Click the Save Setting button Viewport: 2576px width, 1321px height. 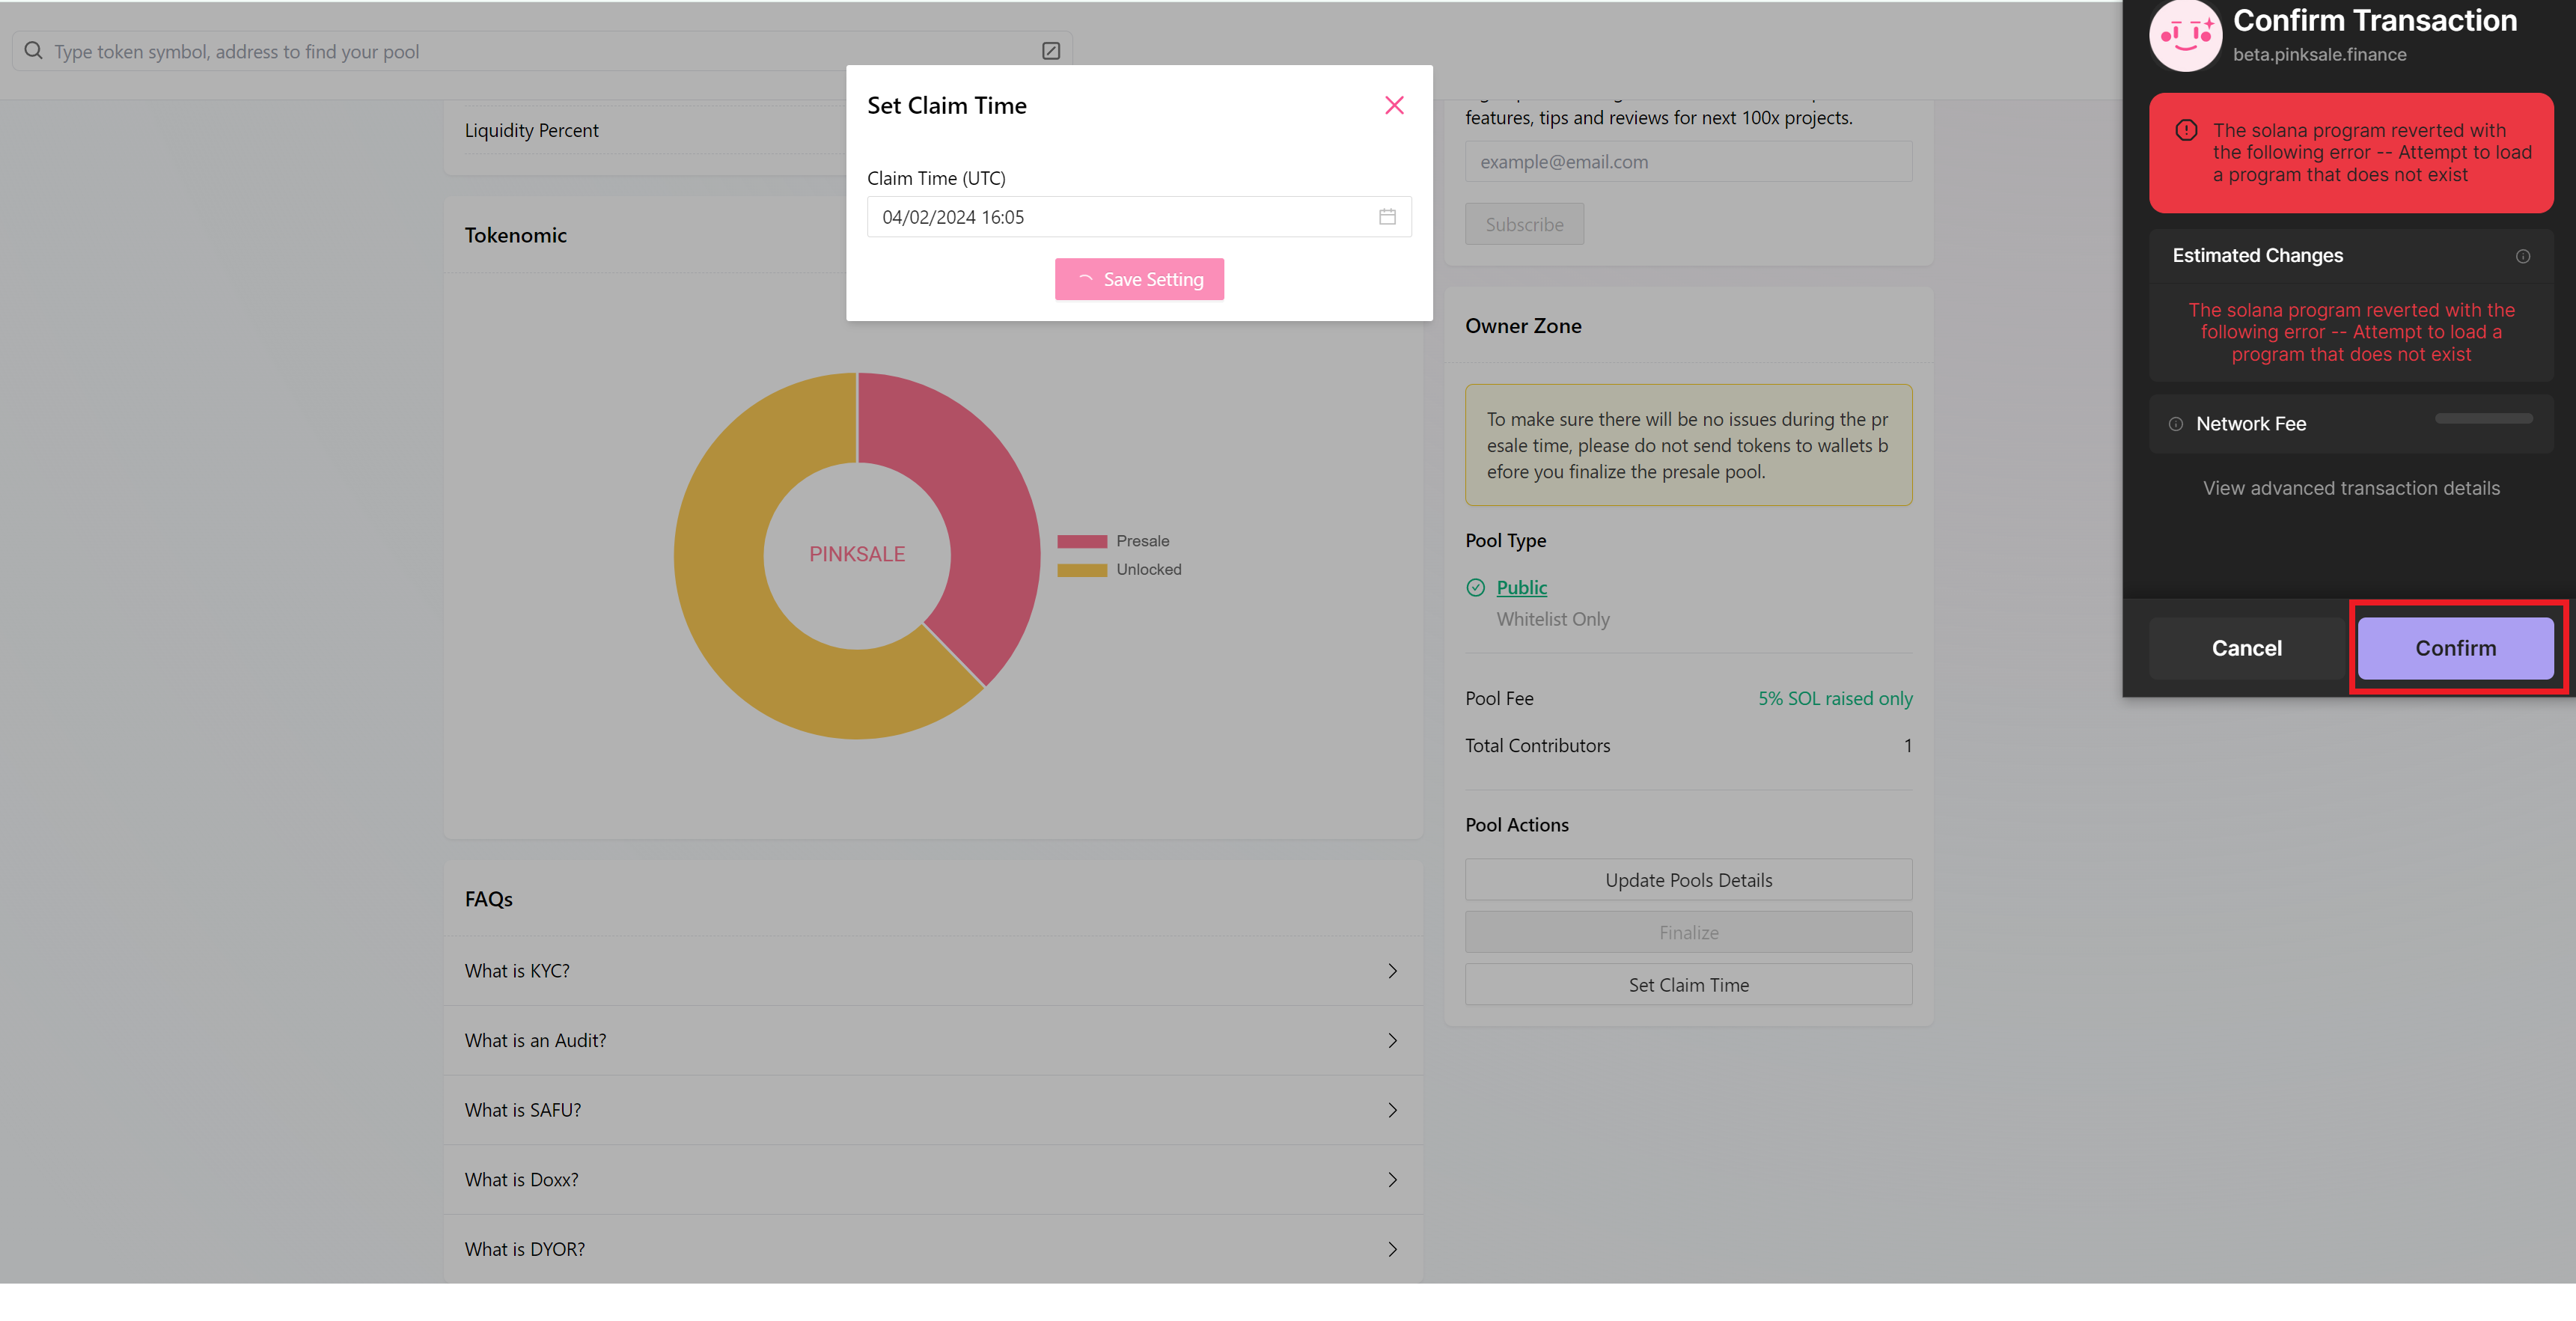pyautogui.click(x=1139, y=279)
